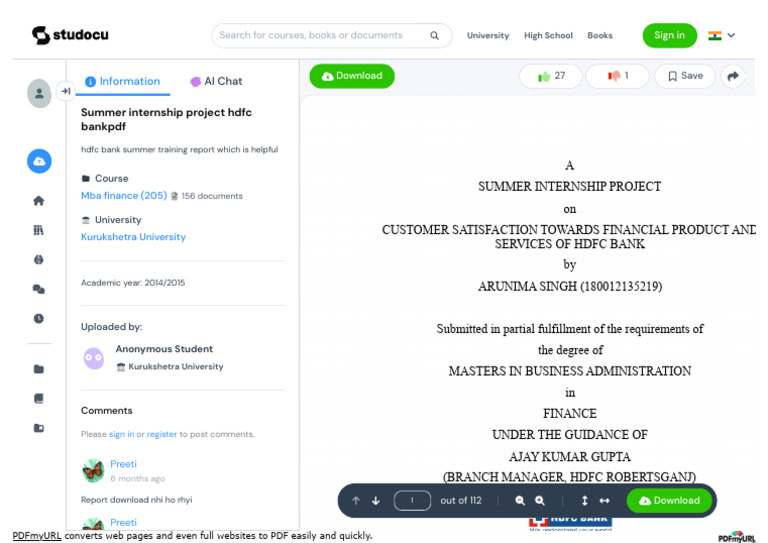Open recent history clock sidebar icon
The width and height of the screenshot is (768, 543).
click(x=39, y=318)
